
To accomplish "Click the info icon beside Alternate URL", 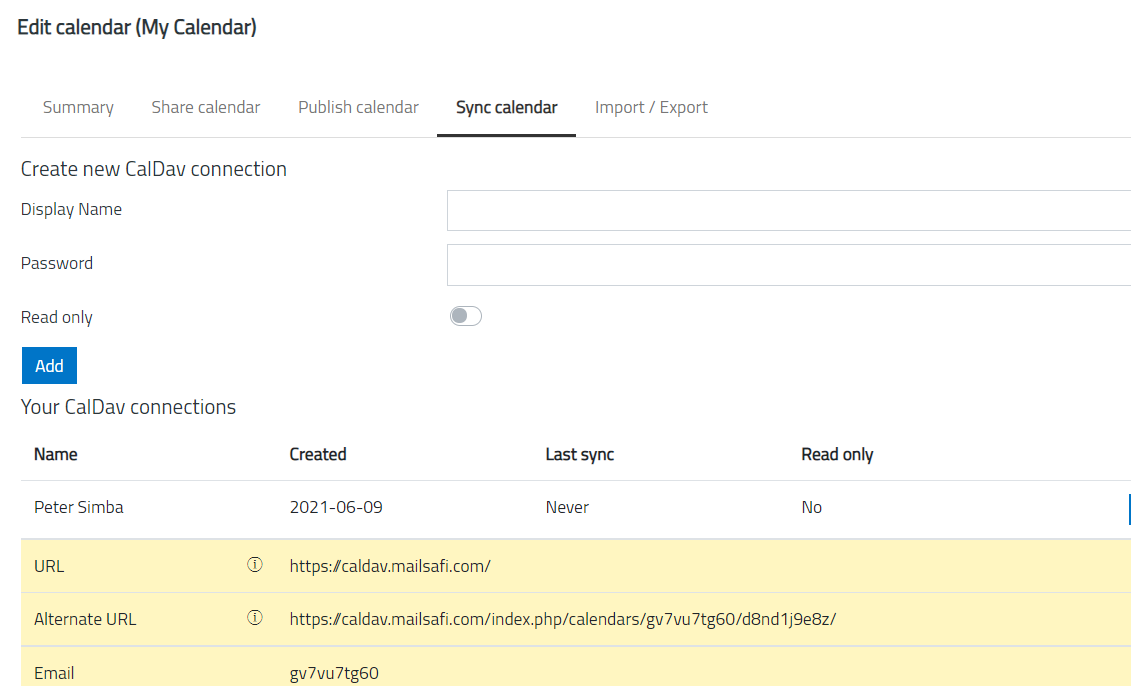I will pos(254,618).
